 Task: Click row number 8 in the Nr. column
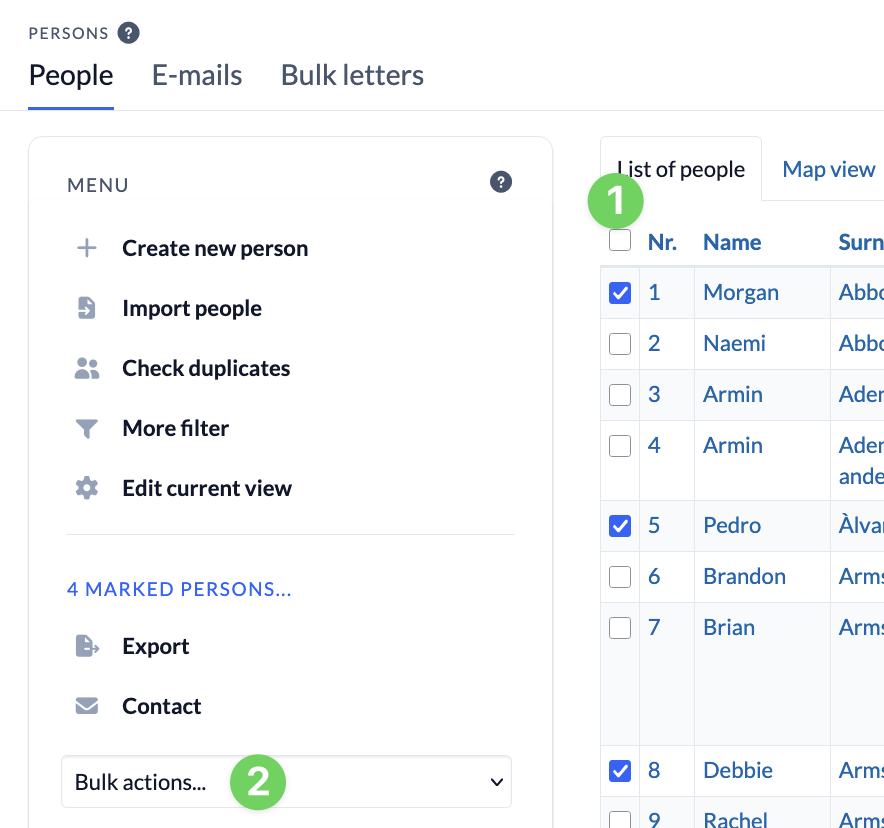click(654, 771)
